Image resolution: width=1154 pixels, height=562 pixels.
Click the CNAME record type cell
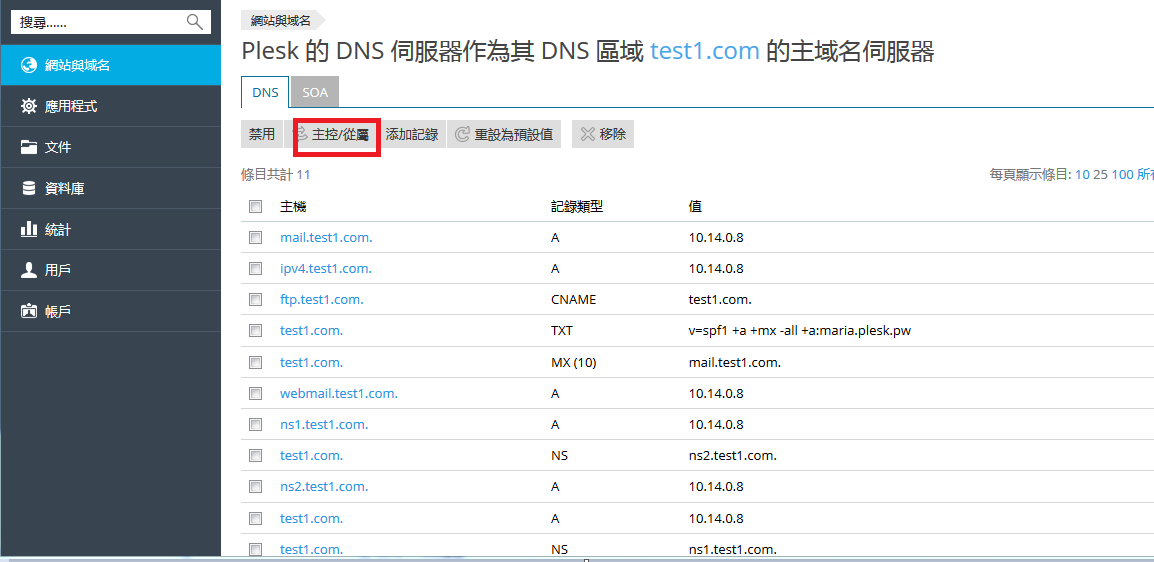tap(573, 299)
